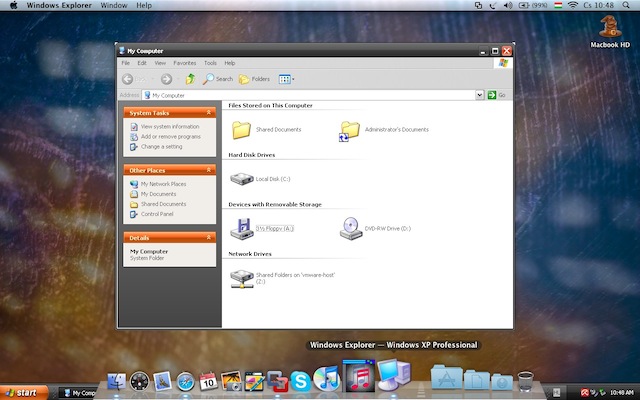Open Mail from the Dock

tap(162, 382)
